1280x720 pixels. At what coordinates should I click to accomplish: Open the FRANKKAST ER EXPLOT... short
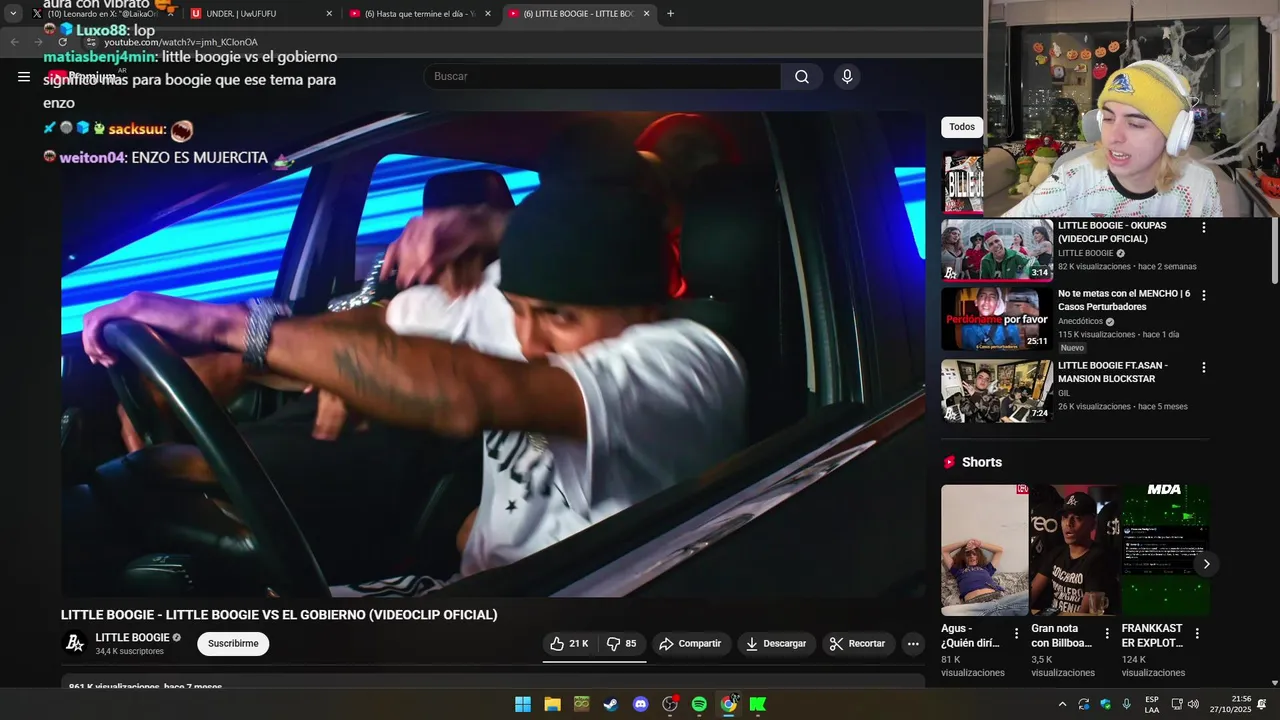[x=1165, y=550]
